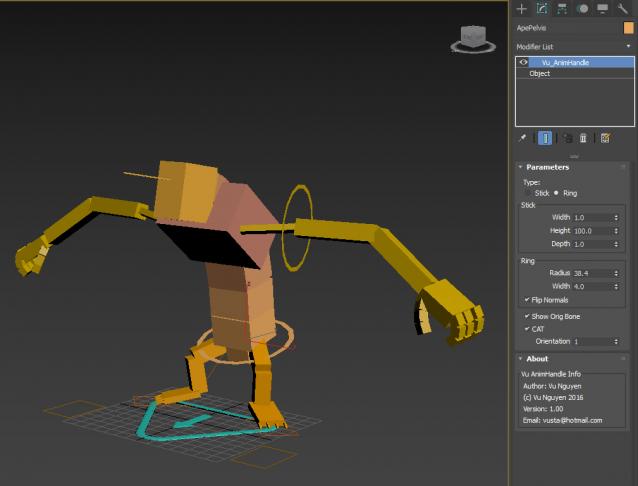Screen dimensions: 638x486
Task: Toggle the CAT checkbox
Action: (527, 329)
